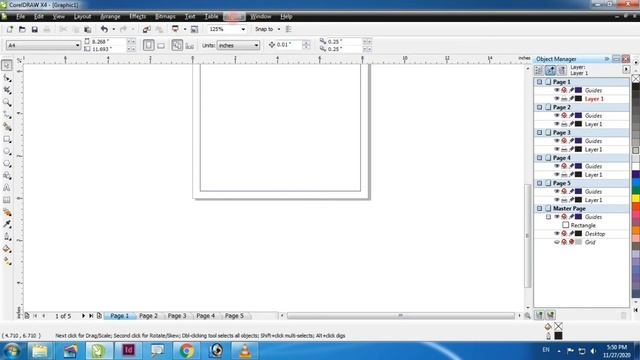640x360 pixels.
Task: Select the Basic Shapes tool
Action: (7, 176)
